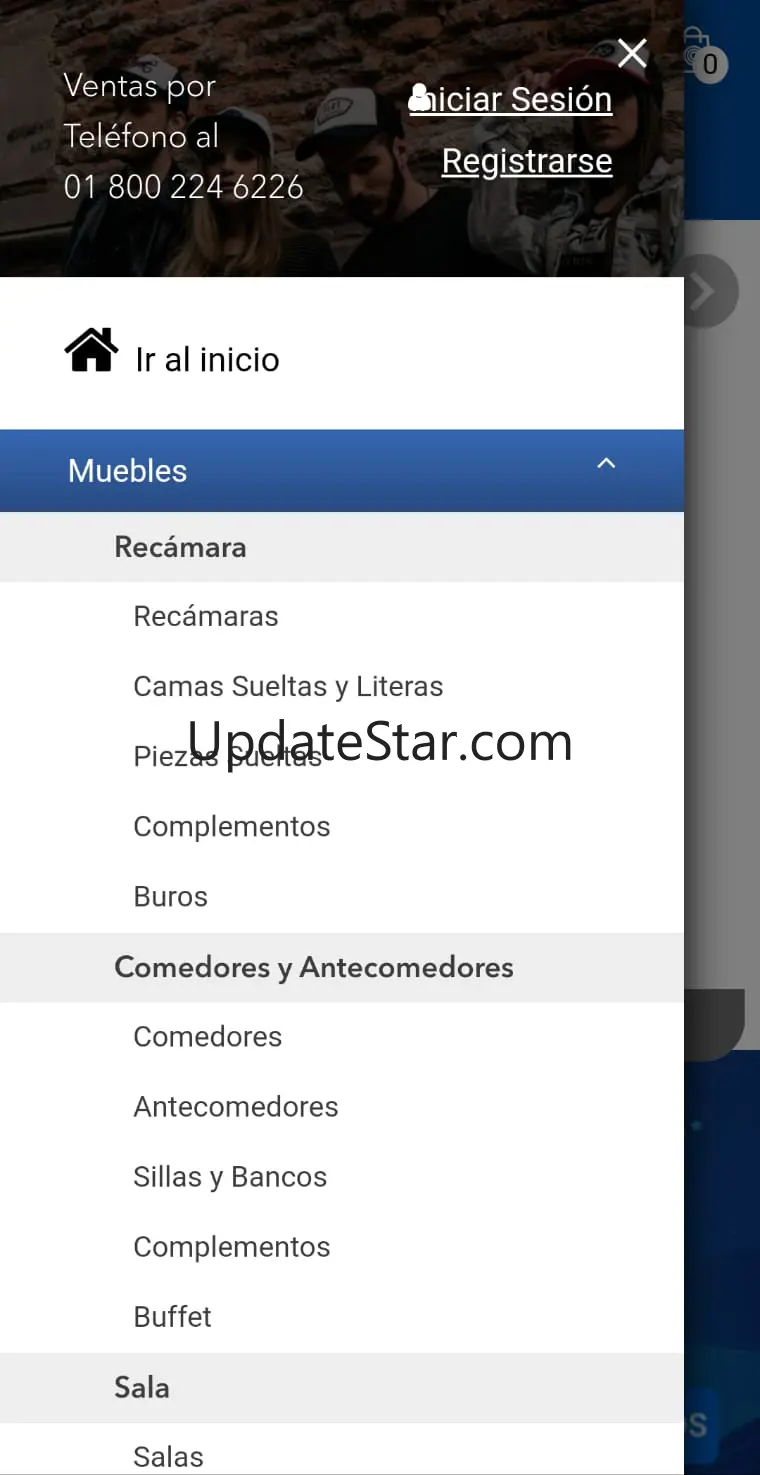760x1475 pixels.
Task: Choose the Antecomedores item
Action: (x=236, y=1106)
